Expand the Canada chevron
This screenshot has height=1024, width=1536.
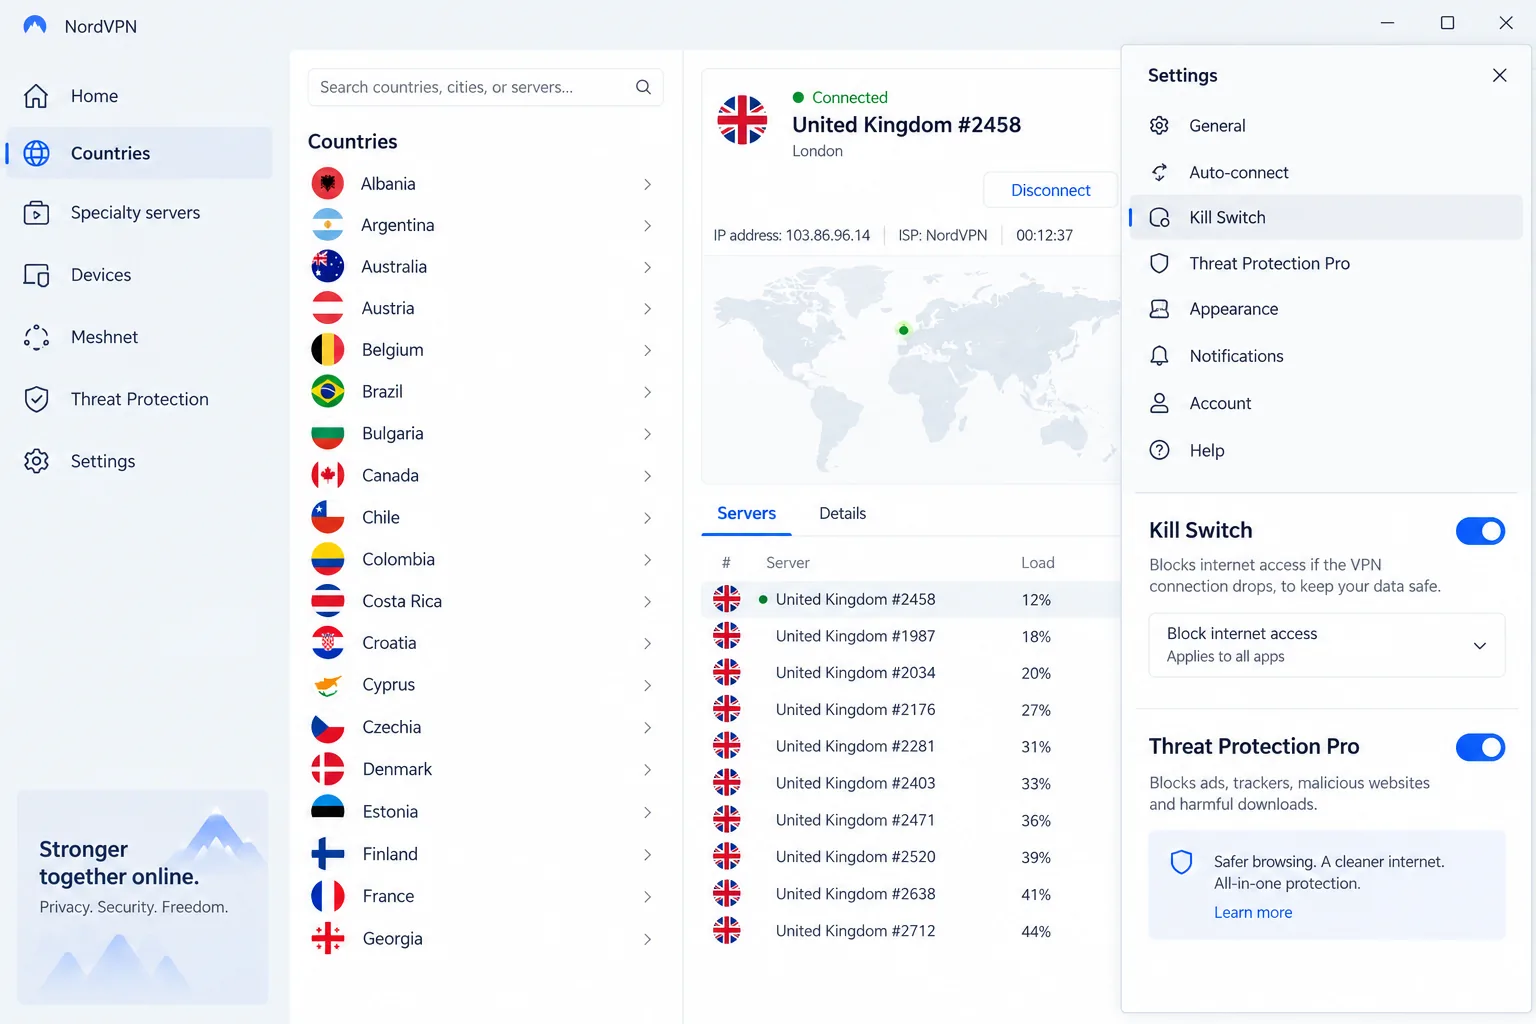648,476
